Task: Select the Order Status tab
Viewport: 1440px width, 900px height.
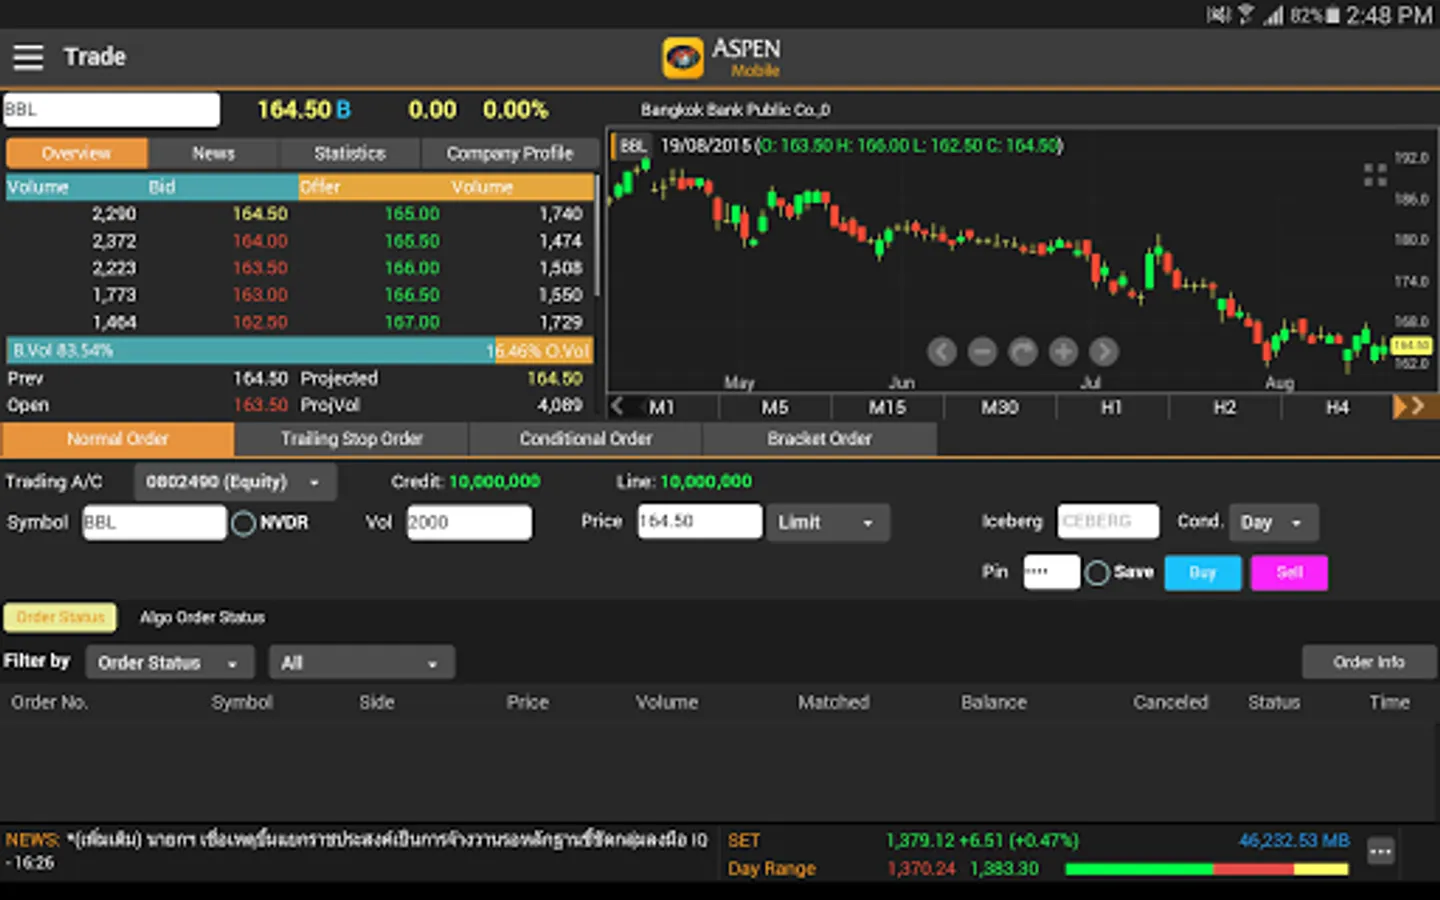Action: coord(60,617)
